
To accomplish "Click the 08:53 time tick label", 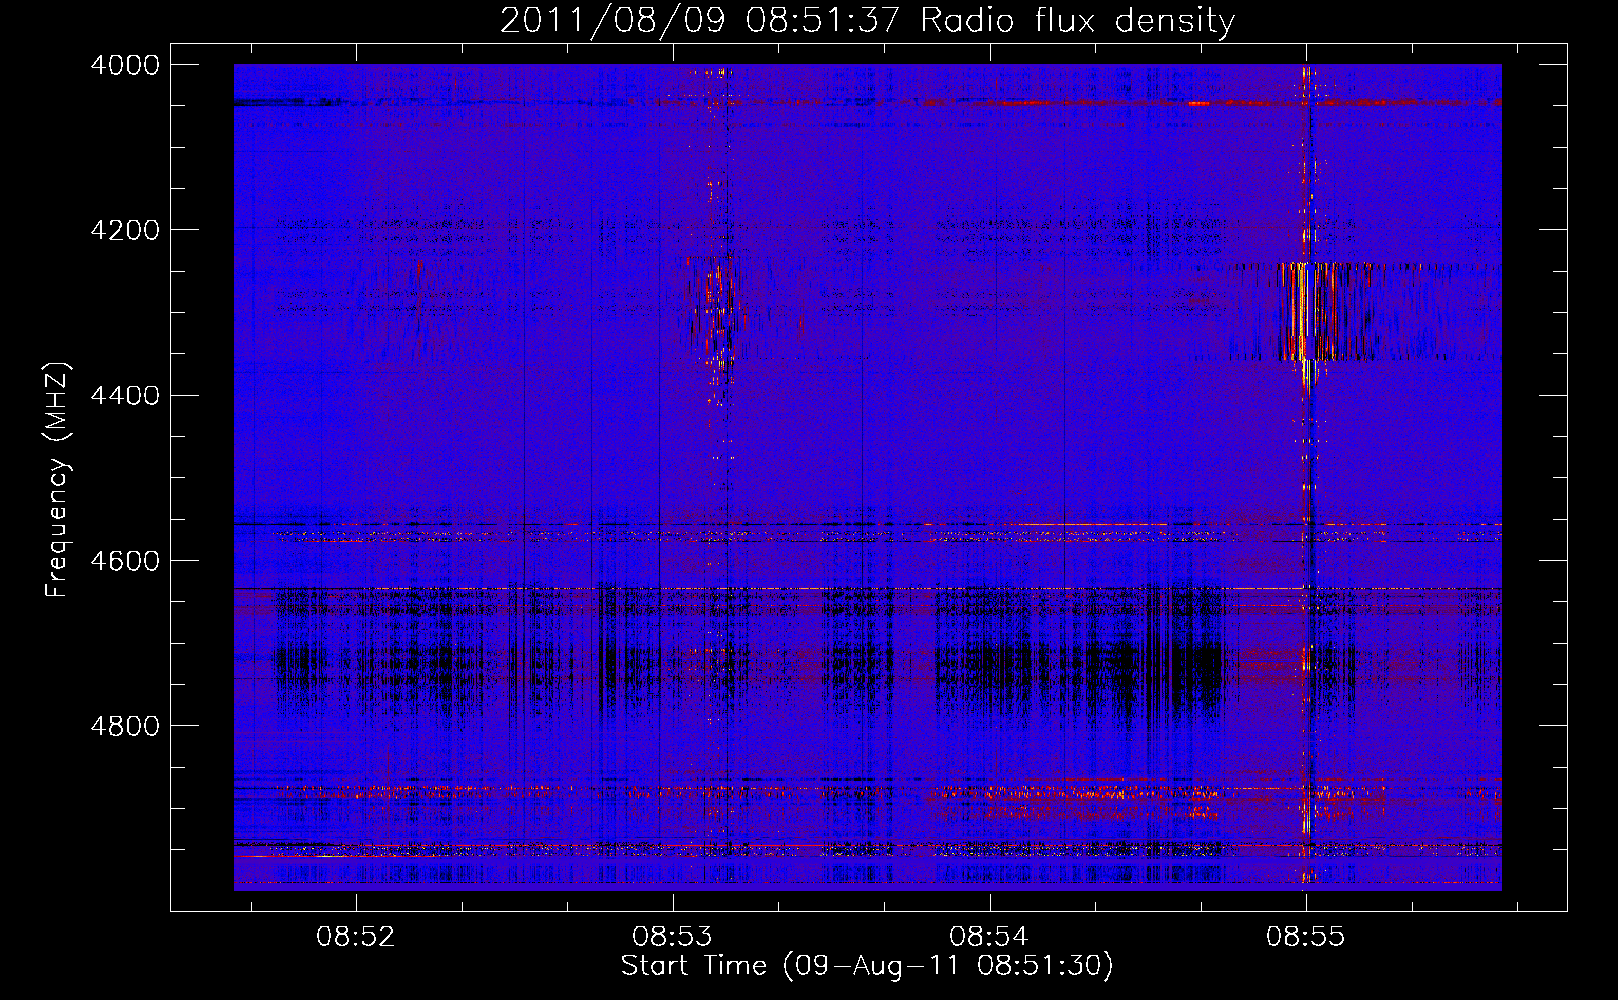I will [672, 937].
